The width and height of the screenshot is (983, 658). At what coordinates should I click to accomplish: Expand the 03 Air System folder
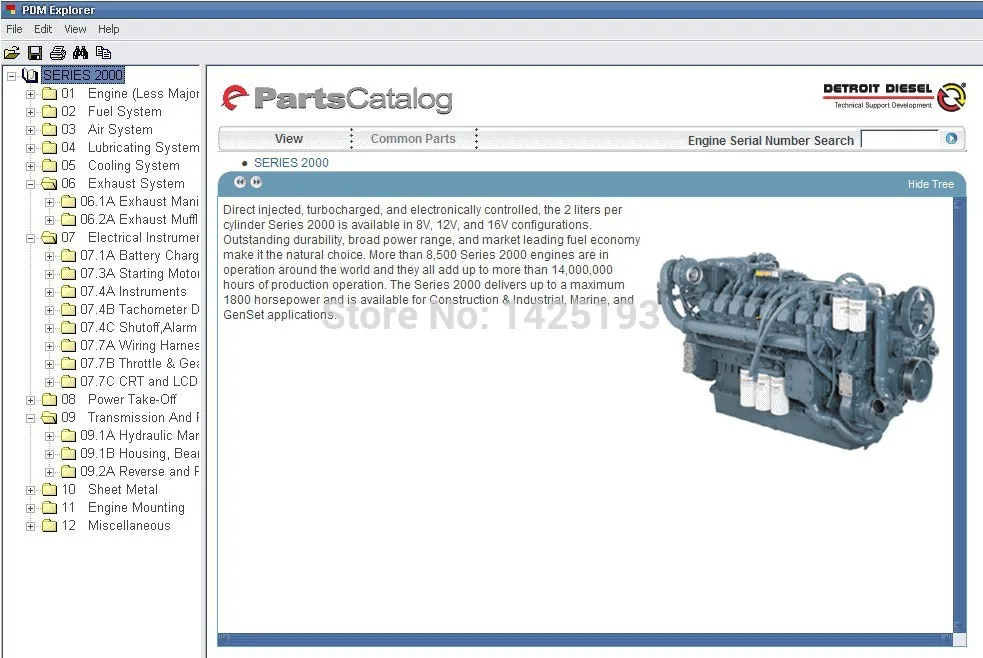click(30, 130)
